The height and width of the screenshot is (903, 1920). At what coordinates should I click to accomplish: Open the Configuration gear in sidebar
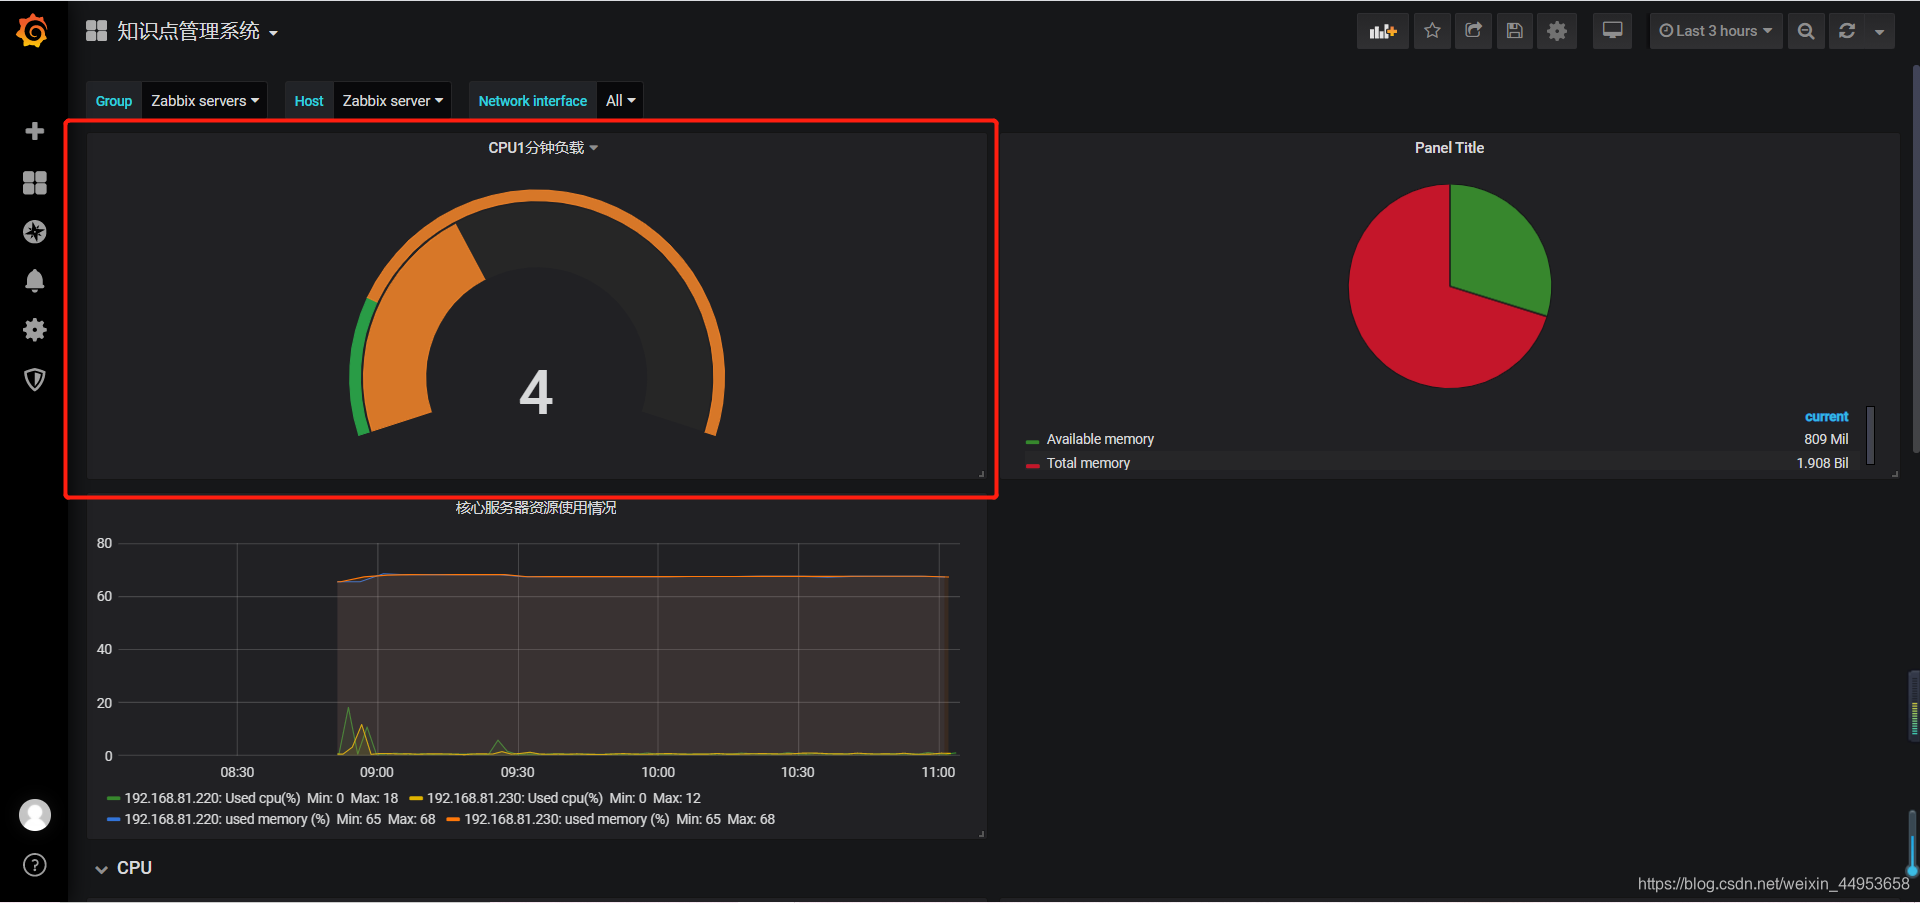tap(35, 330)
